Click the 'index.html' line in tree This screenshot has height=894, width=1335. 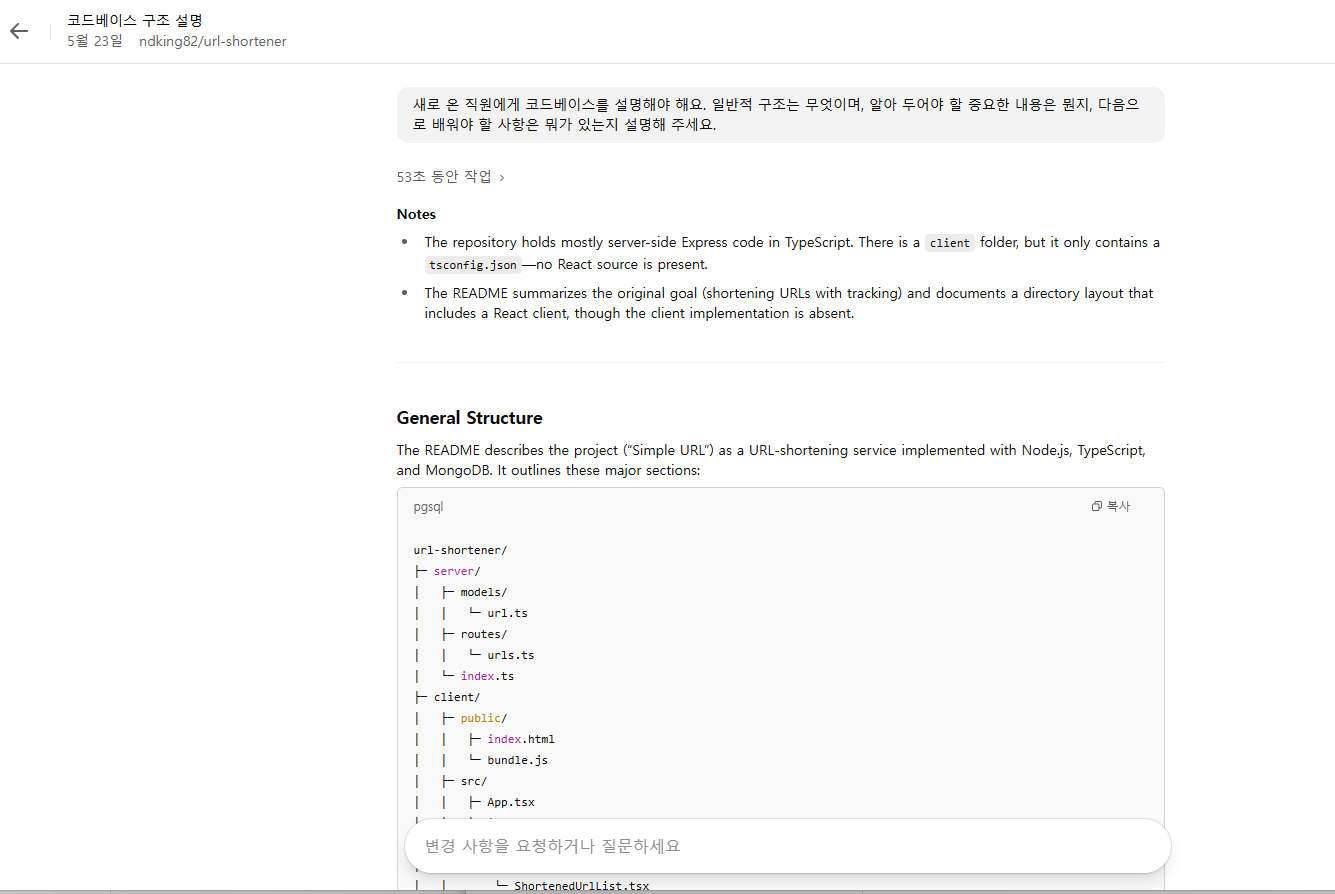point(521,739)
